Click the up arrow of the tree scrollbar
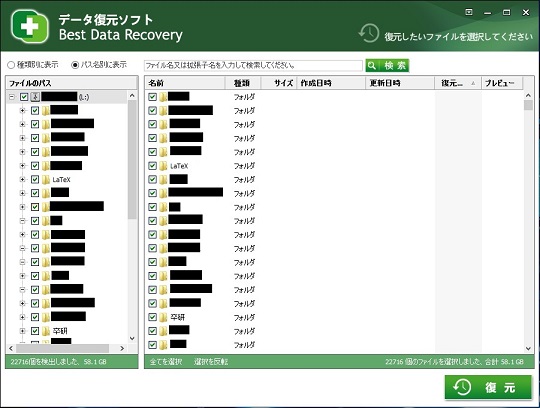 pos(132,95)
